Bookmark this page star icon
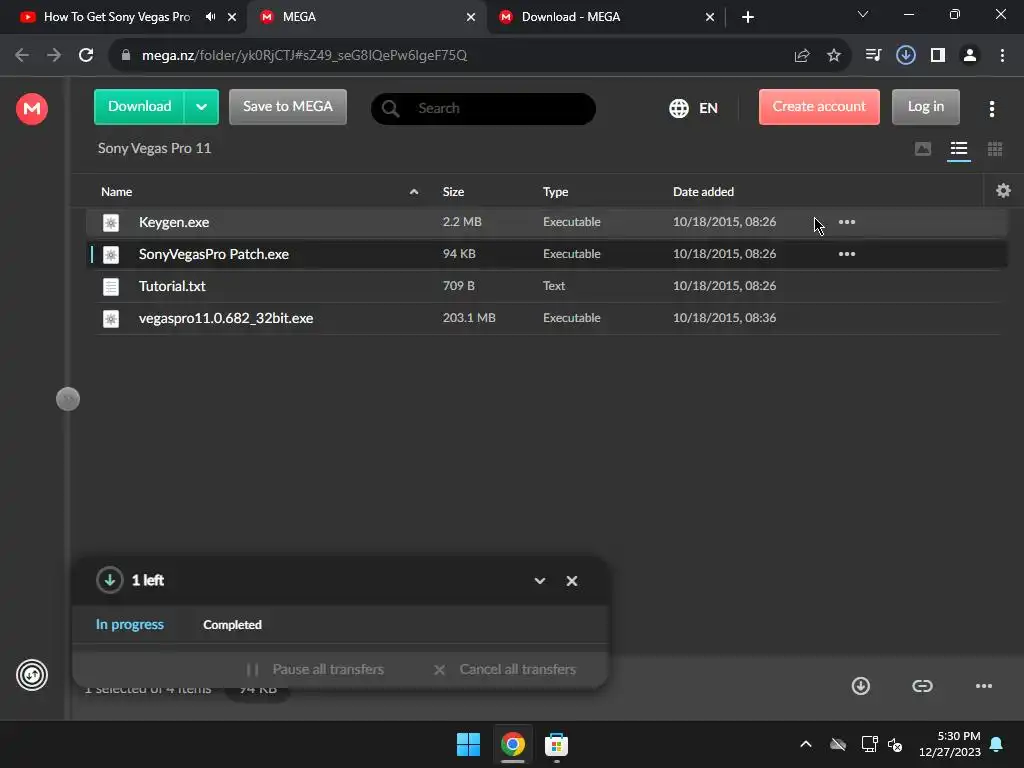Image resolution: width=1024 pixels, height=768 pixels. click(833, 56)
